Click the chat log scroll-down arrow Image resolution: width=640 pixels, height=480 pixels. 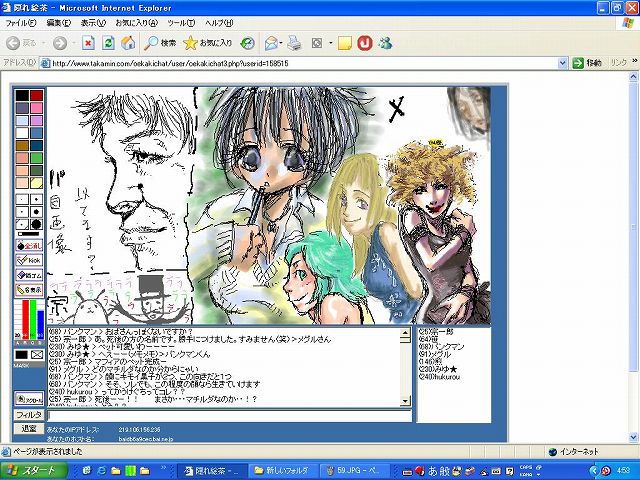(x=405, y=401)
